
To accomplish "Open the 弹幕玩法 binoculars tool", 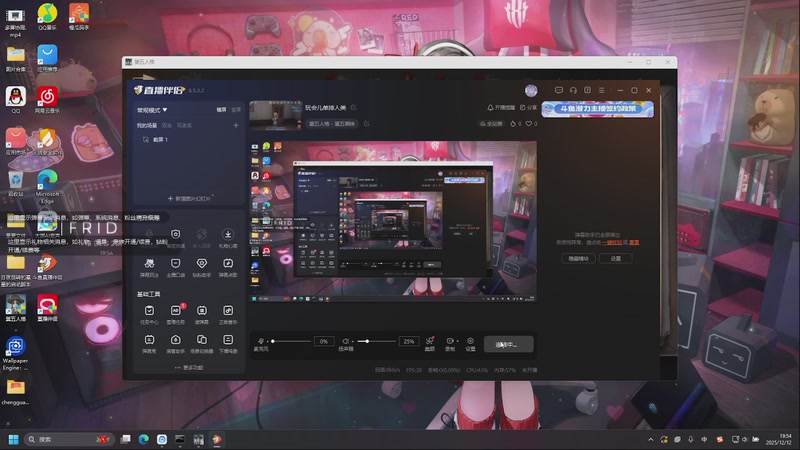I will tap(149, 267).
